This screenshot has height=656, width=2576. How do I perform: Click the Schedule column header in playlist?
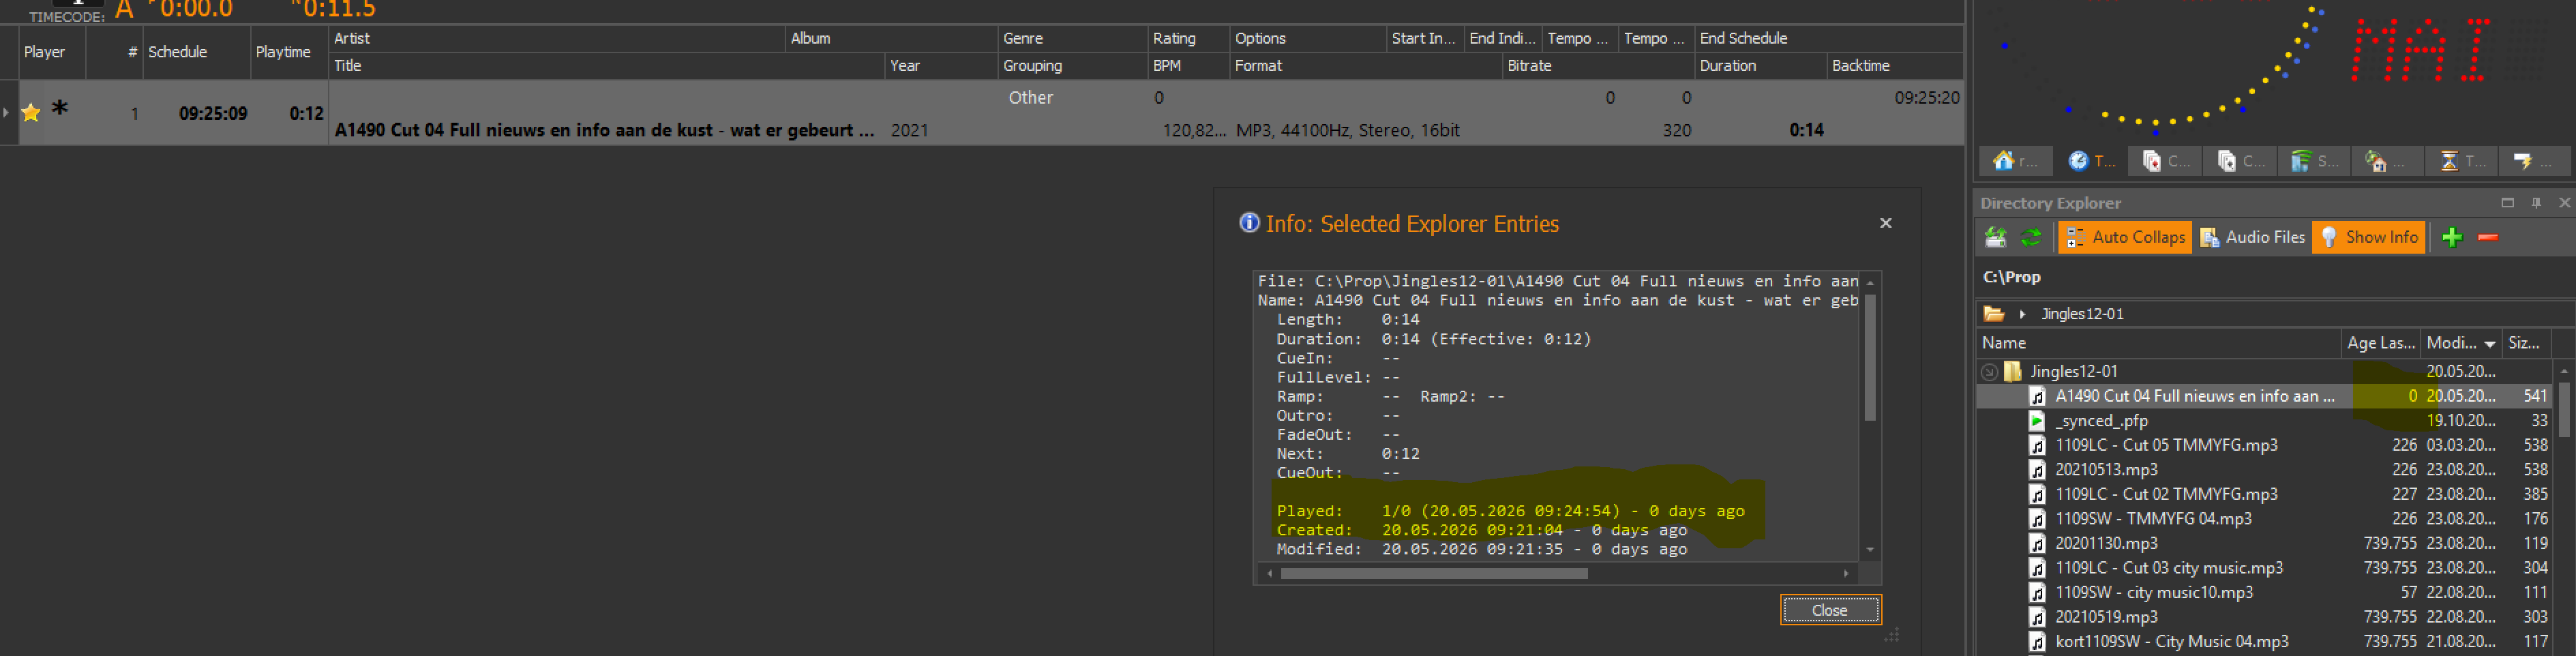(197, 52)
